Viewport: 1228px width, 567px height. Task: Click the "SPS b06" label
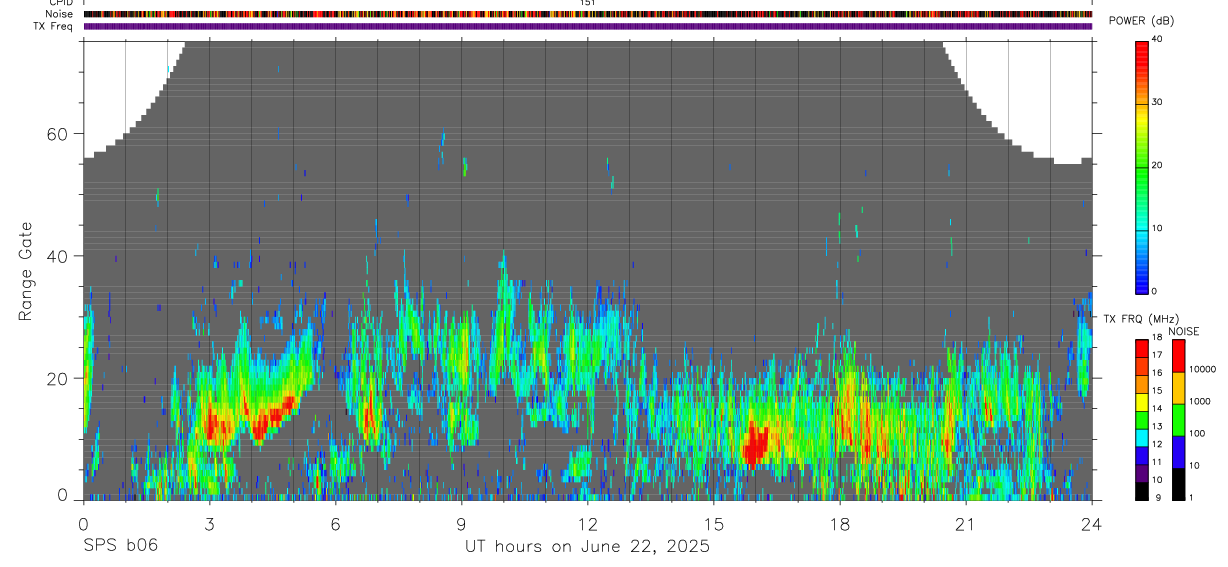pyautogui.click(x=120, y=546)
